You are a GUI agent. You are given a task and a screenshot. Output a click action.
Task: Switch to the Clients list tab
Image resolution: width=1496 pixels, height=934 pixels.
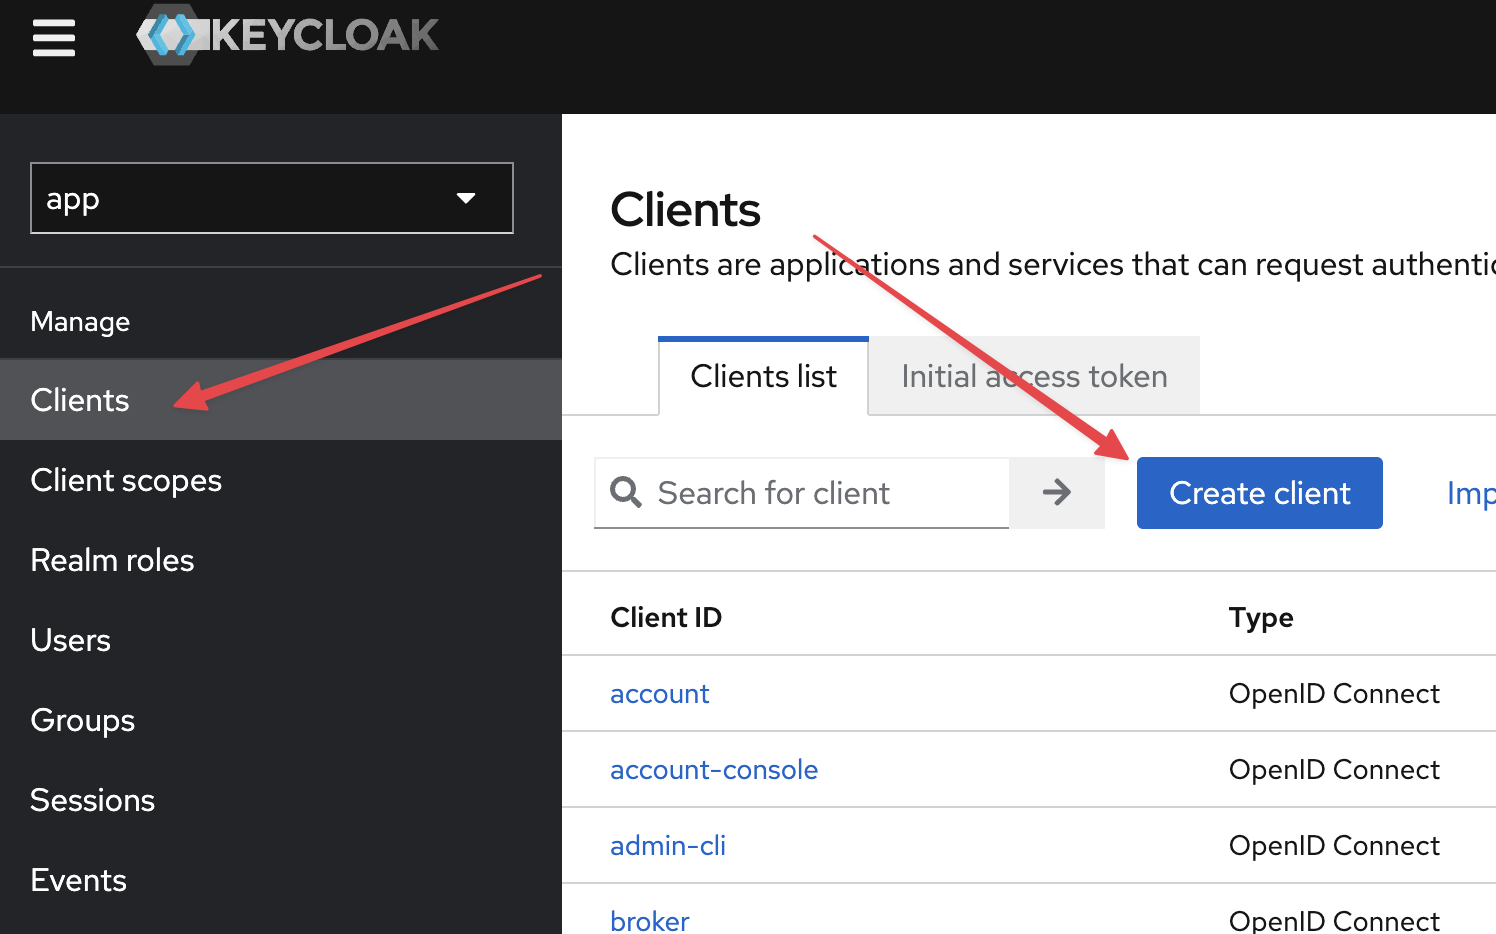(763, 376)
